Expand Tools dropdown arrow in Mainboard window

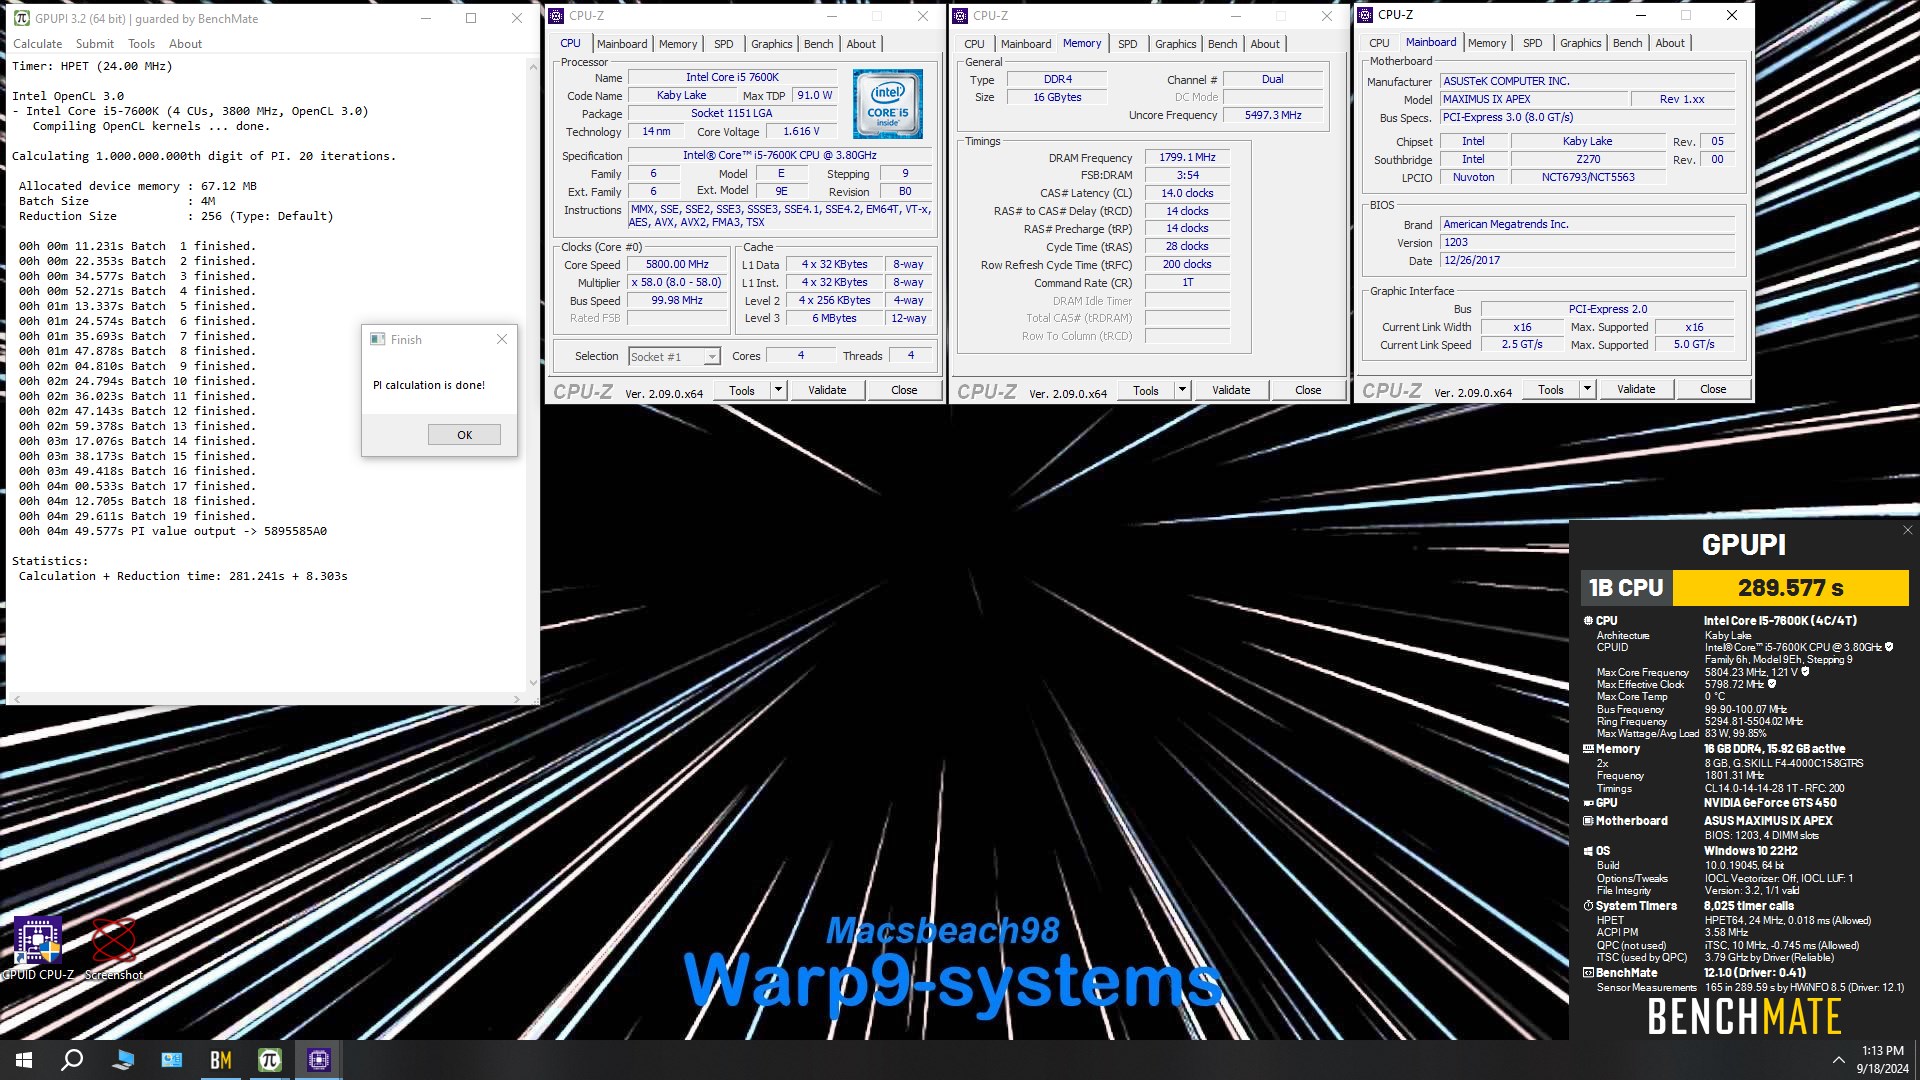point(1587,389)
